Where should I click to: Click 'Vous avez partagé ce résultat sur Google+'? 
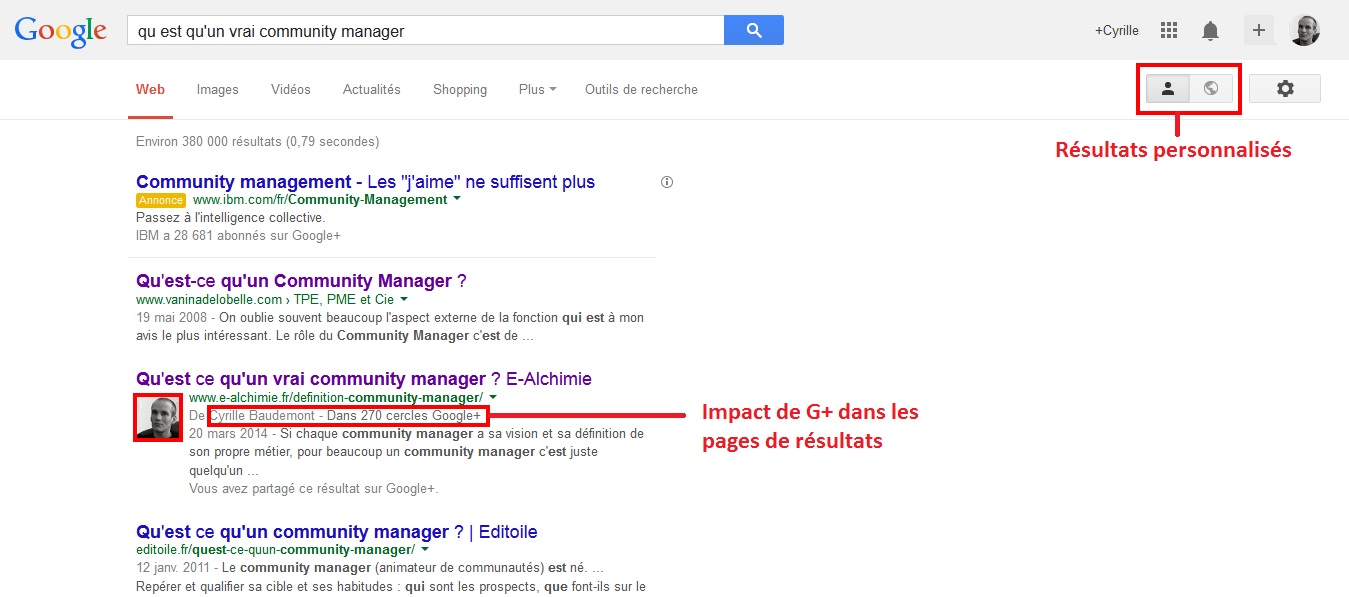point(313,489)
